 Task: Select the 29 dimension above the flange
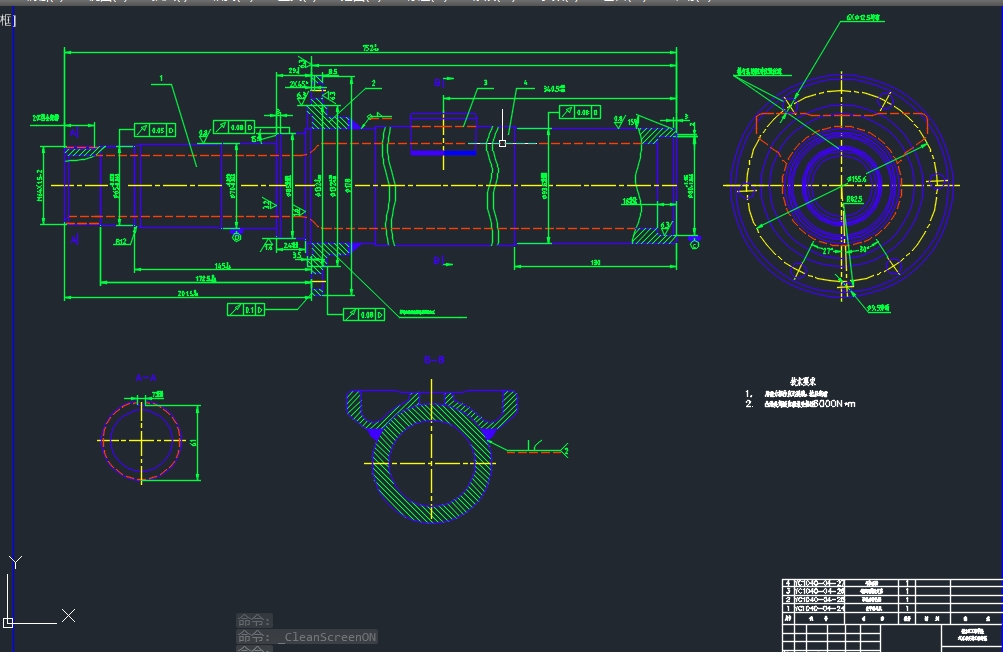(x=294, y=71)
